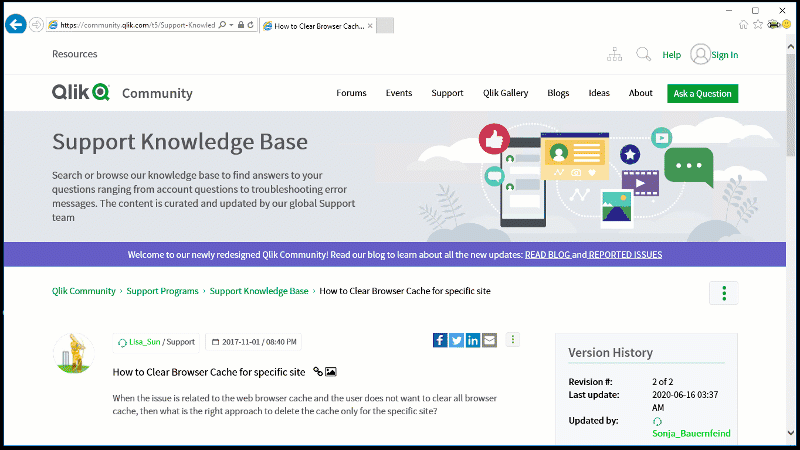Open the Support menu item

(x=447, y=93)
